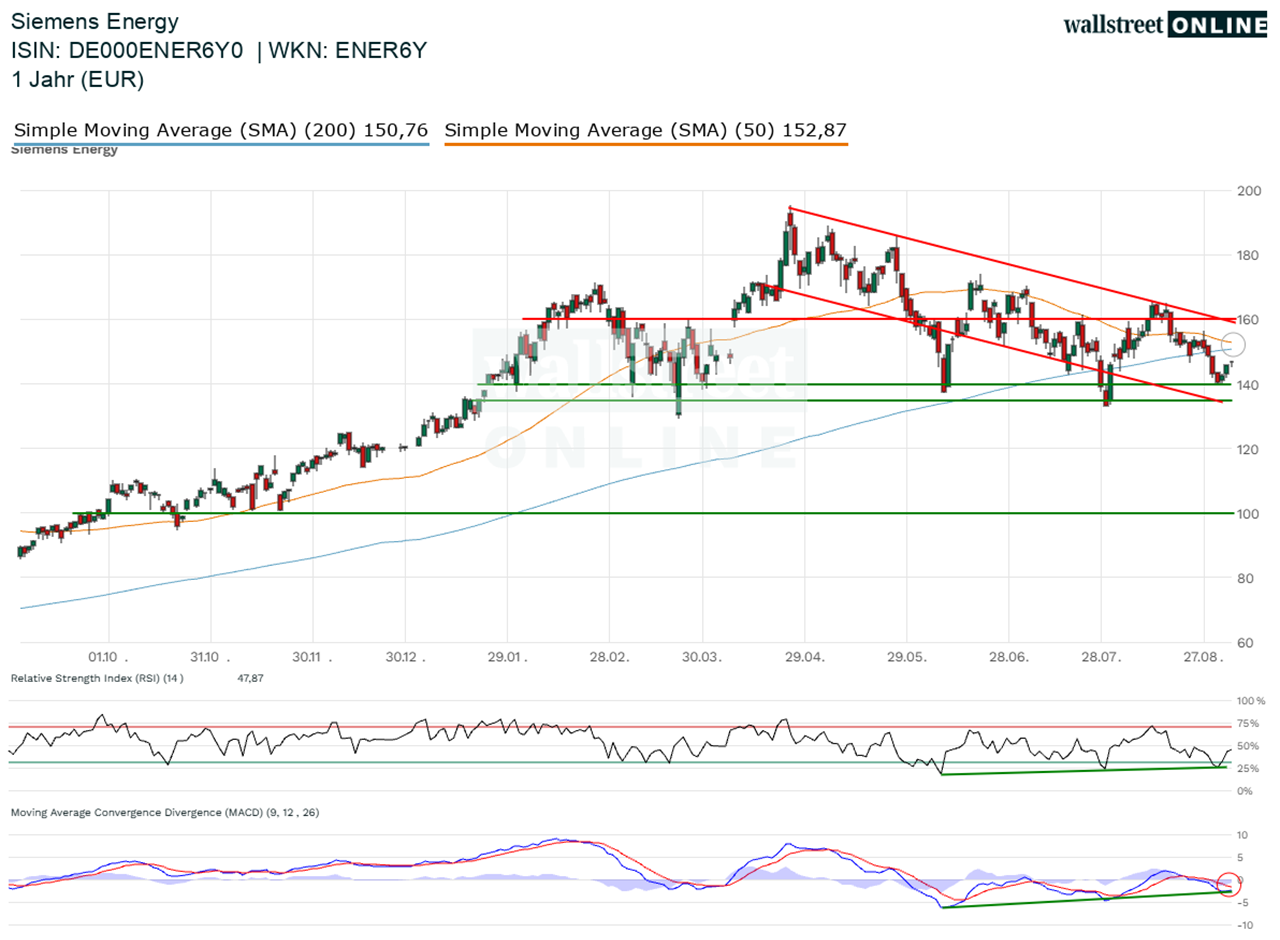
Task: Click the 29.04. date axis label
Action: coord(805,657)
